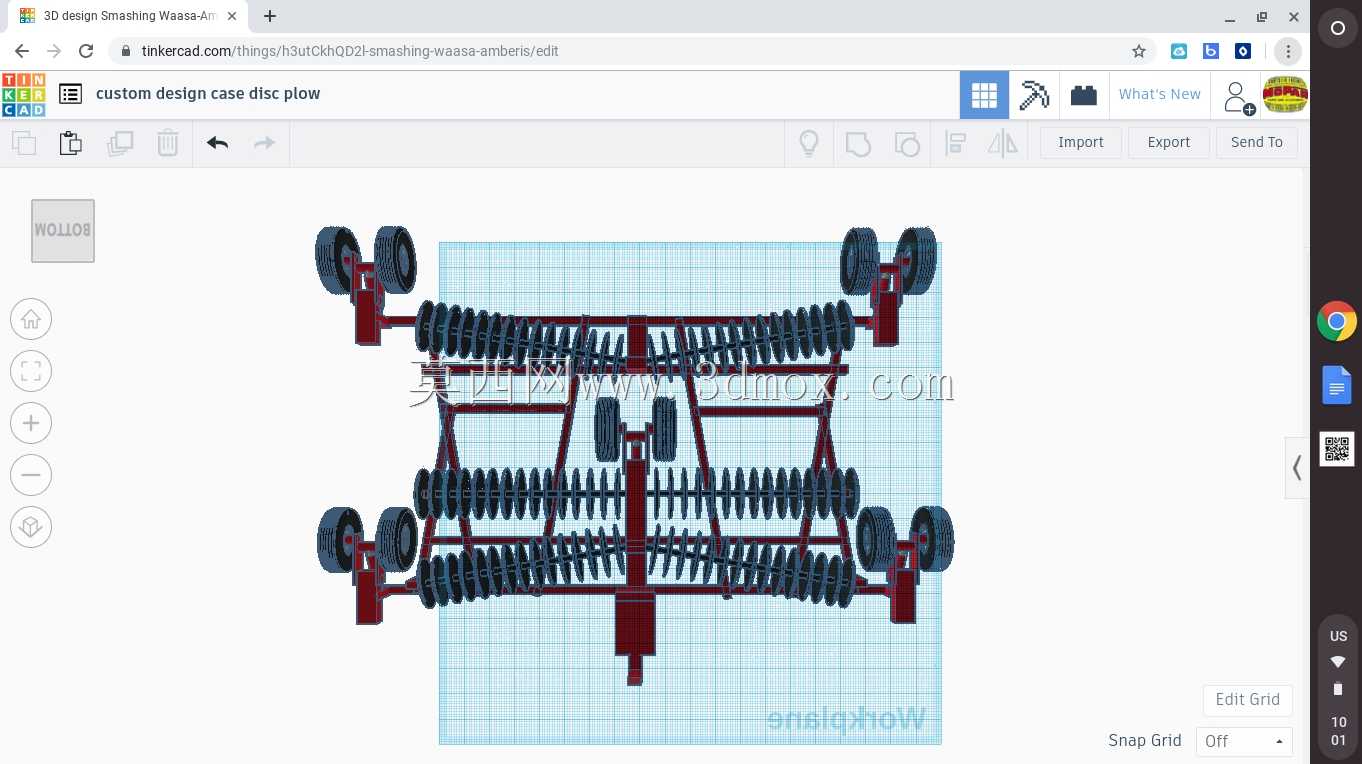Click the Delete trash icon
The height and width of the screenshot is (764, 1362).
click(x=168, y=143)
